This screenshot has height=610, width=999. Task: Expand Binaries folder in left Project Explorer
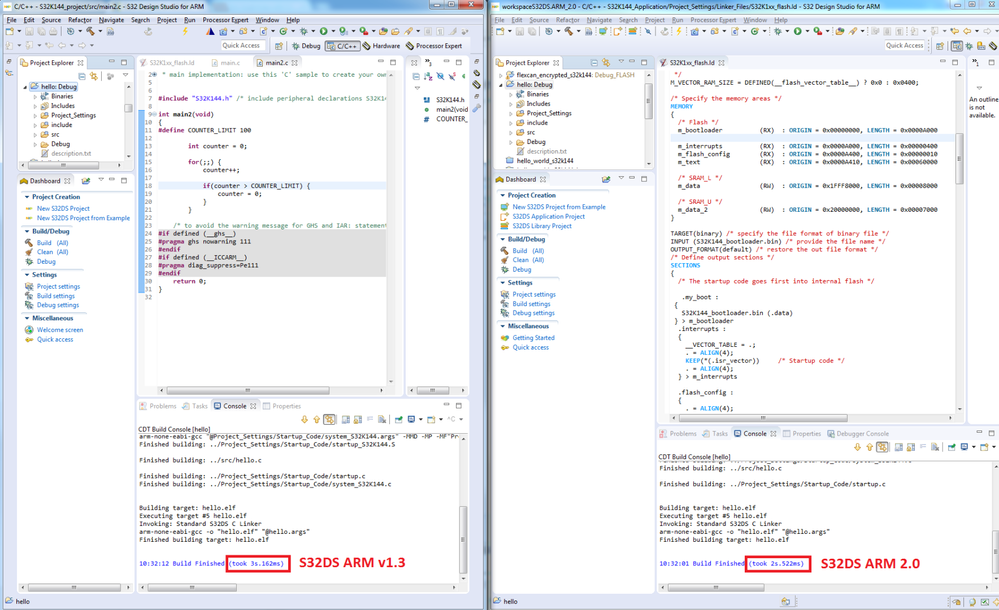[35, 96]
